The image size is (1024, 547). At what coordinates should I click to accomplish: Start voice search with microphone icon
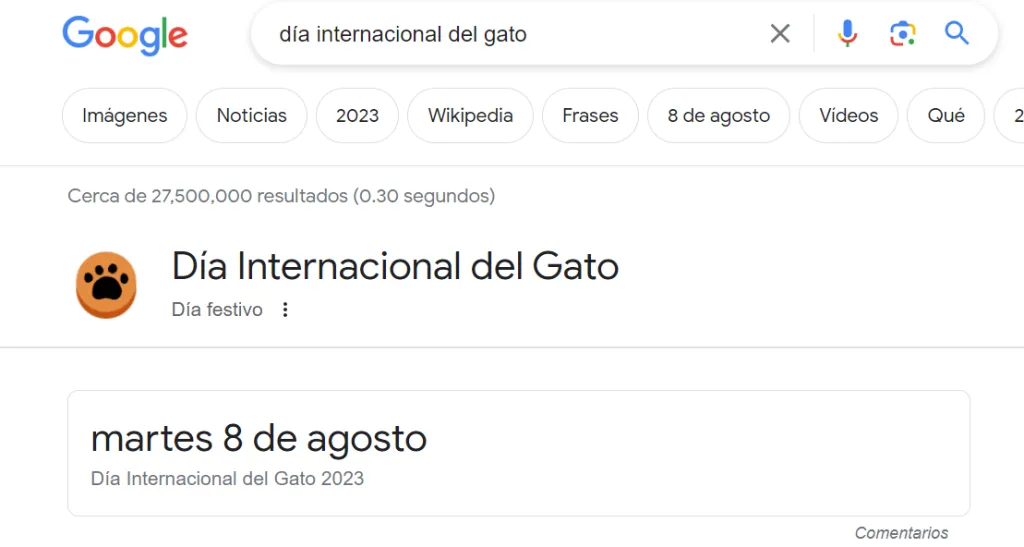click(x=847, y=34)
